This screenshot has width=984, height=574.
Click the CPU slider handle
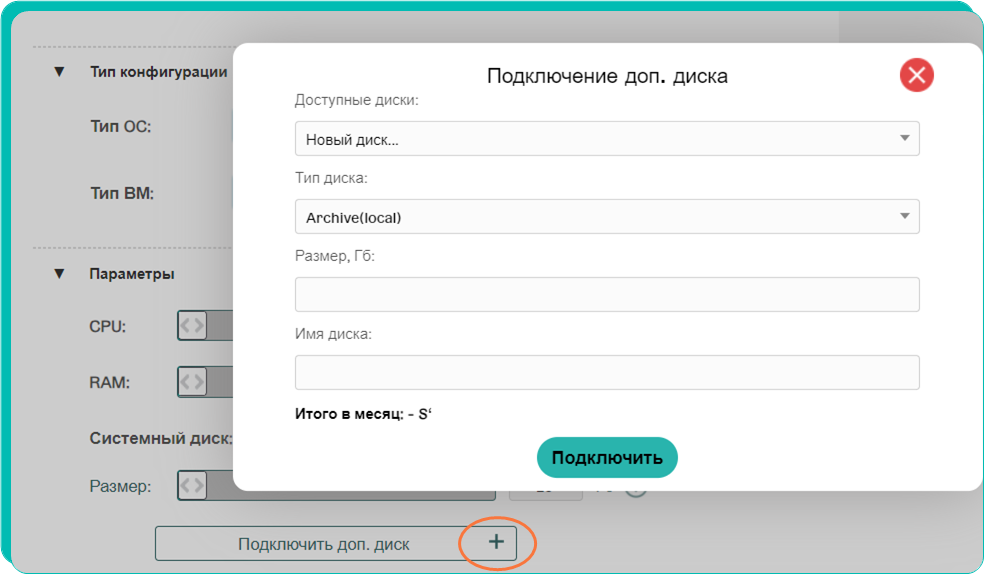pyautogui.click(x=192, y=326)
